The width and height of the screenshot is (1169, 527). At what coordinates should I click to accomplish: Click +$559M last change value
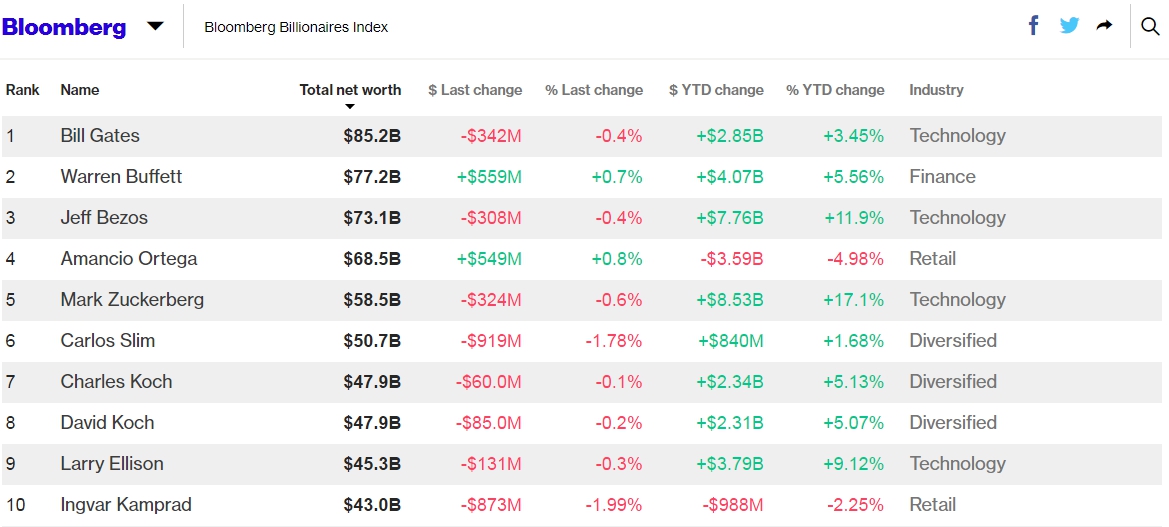(x=489, y=177)
